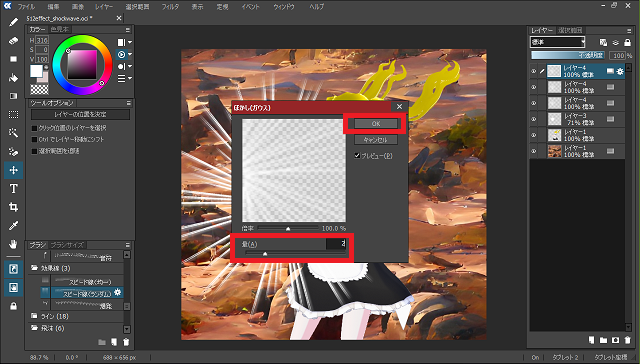Enable third tool option checkbox below Ctrl option

(x=34, y=151)
